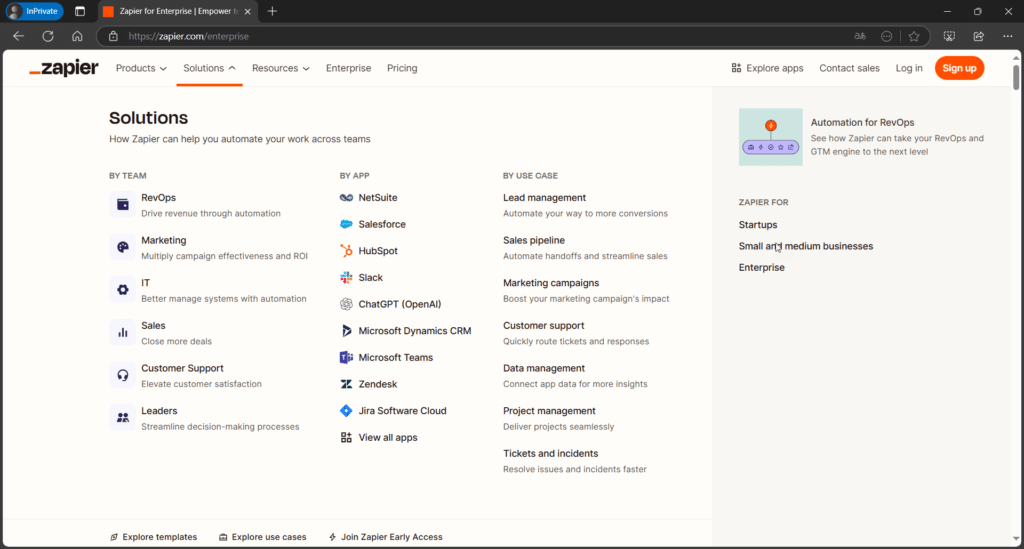
Task: Click the IT gear icon
Action: pos(122,290)
